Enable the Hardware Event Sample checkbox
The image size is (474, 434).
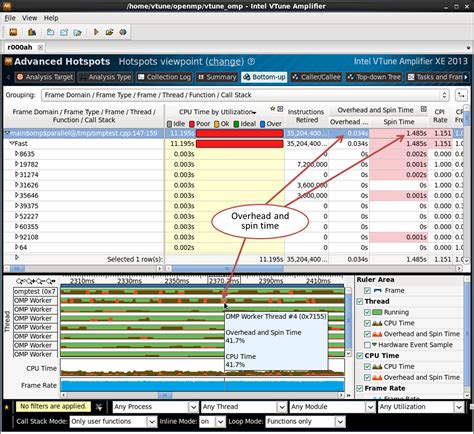tap(367, 345)
